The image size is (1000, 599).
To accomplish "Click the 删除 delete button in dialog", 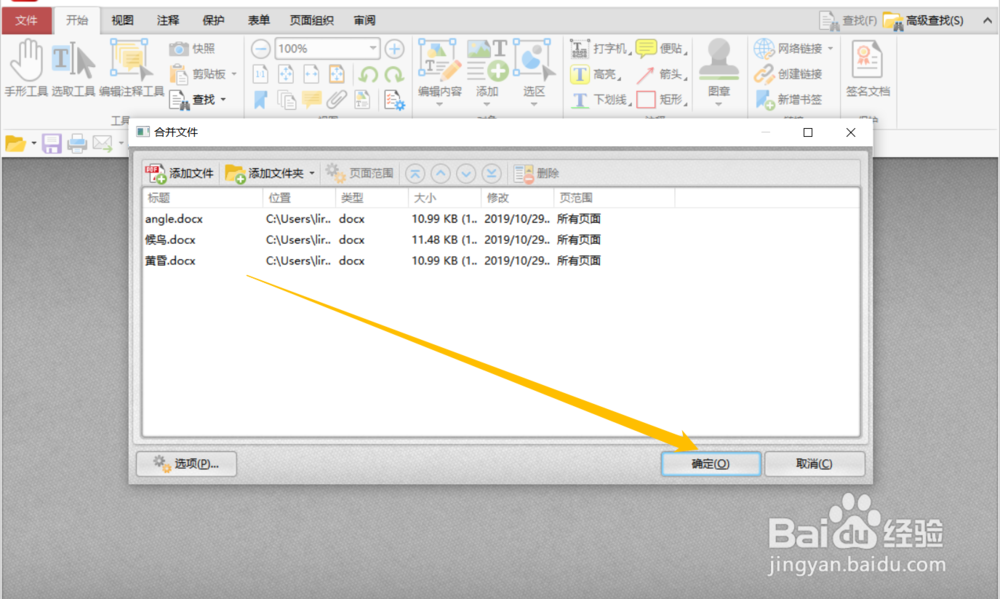I will click(x=536, y=173).
